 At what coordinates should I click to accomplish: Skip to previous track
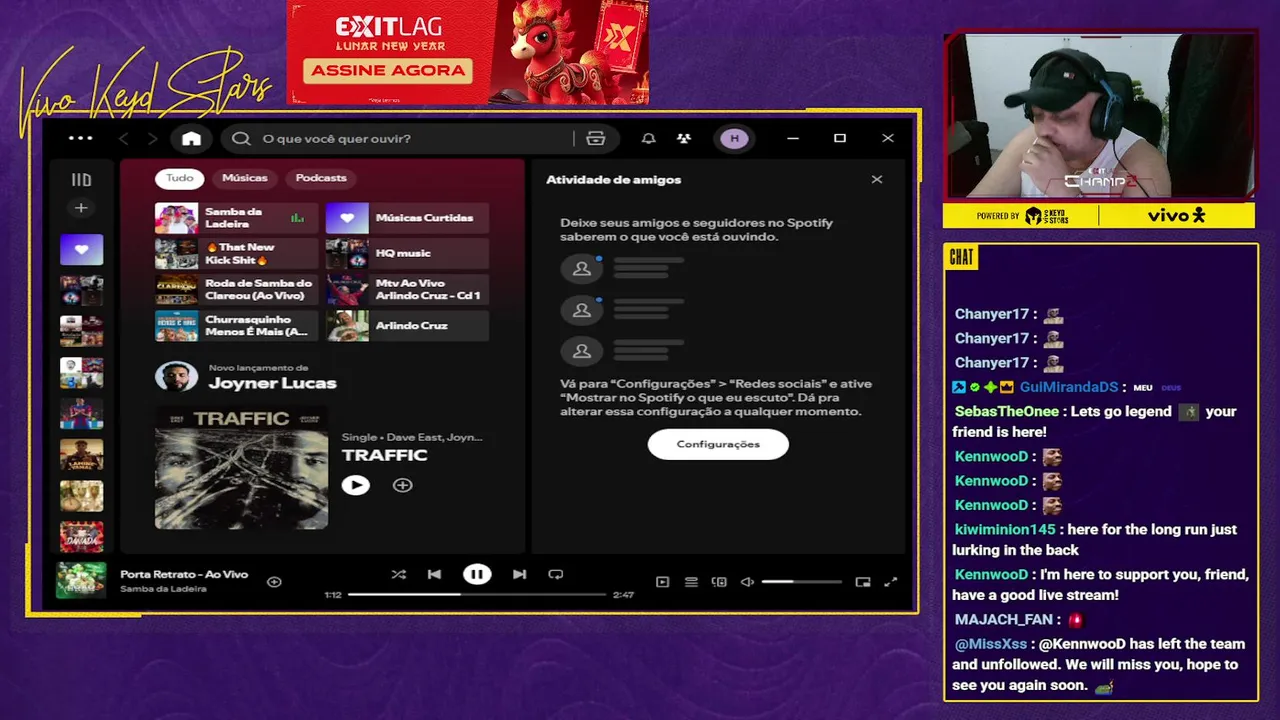[434, 575]
